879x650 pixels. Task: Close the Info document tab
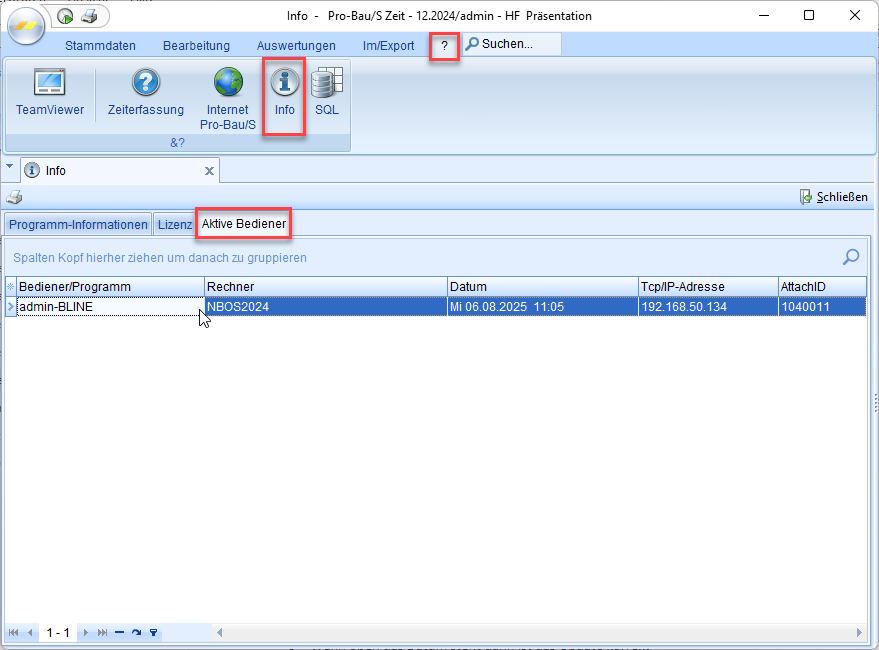click(209, 171)
